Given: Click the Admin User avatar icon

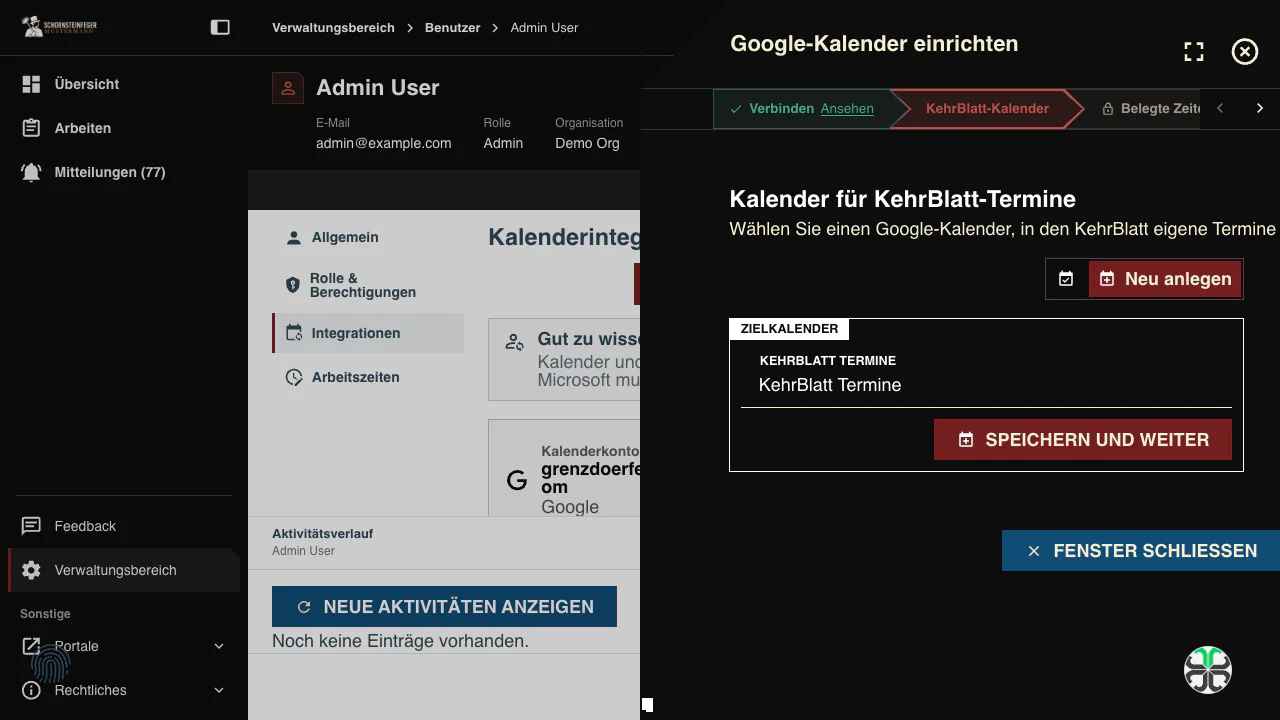Looking at the screenshot, I should coord(288,88).
